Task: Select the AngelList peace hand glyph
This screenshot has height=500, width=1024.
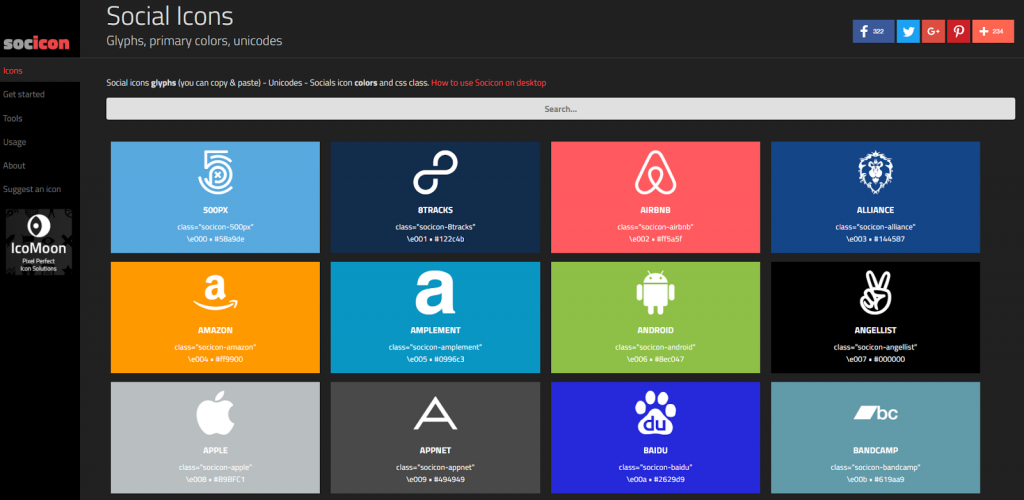Action: [x=875, y=292]
